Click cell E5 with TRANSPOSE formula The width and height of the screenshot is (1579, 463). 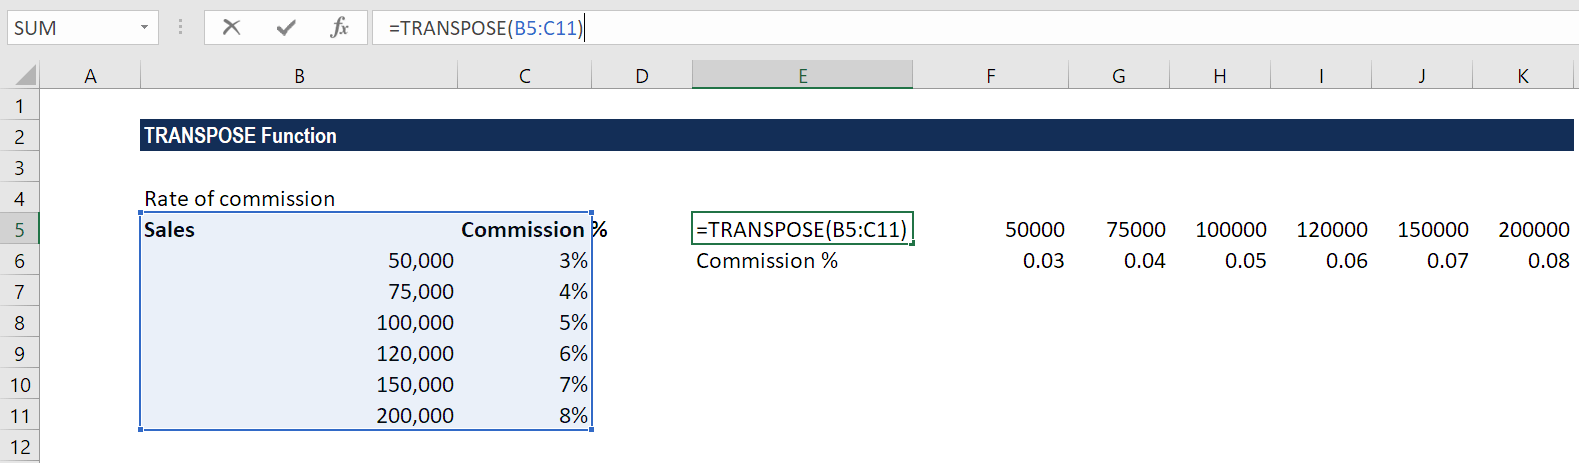[x=802, y=229]
